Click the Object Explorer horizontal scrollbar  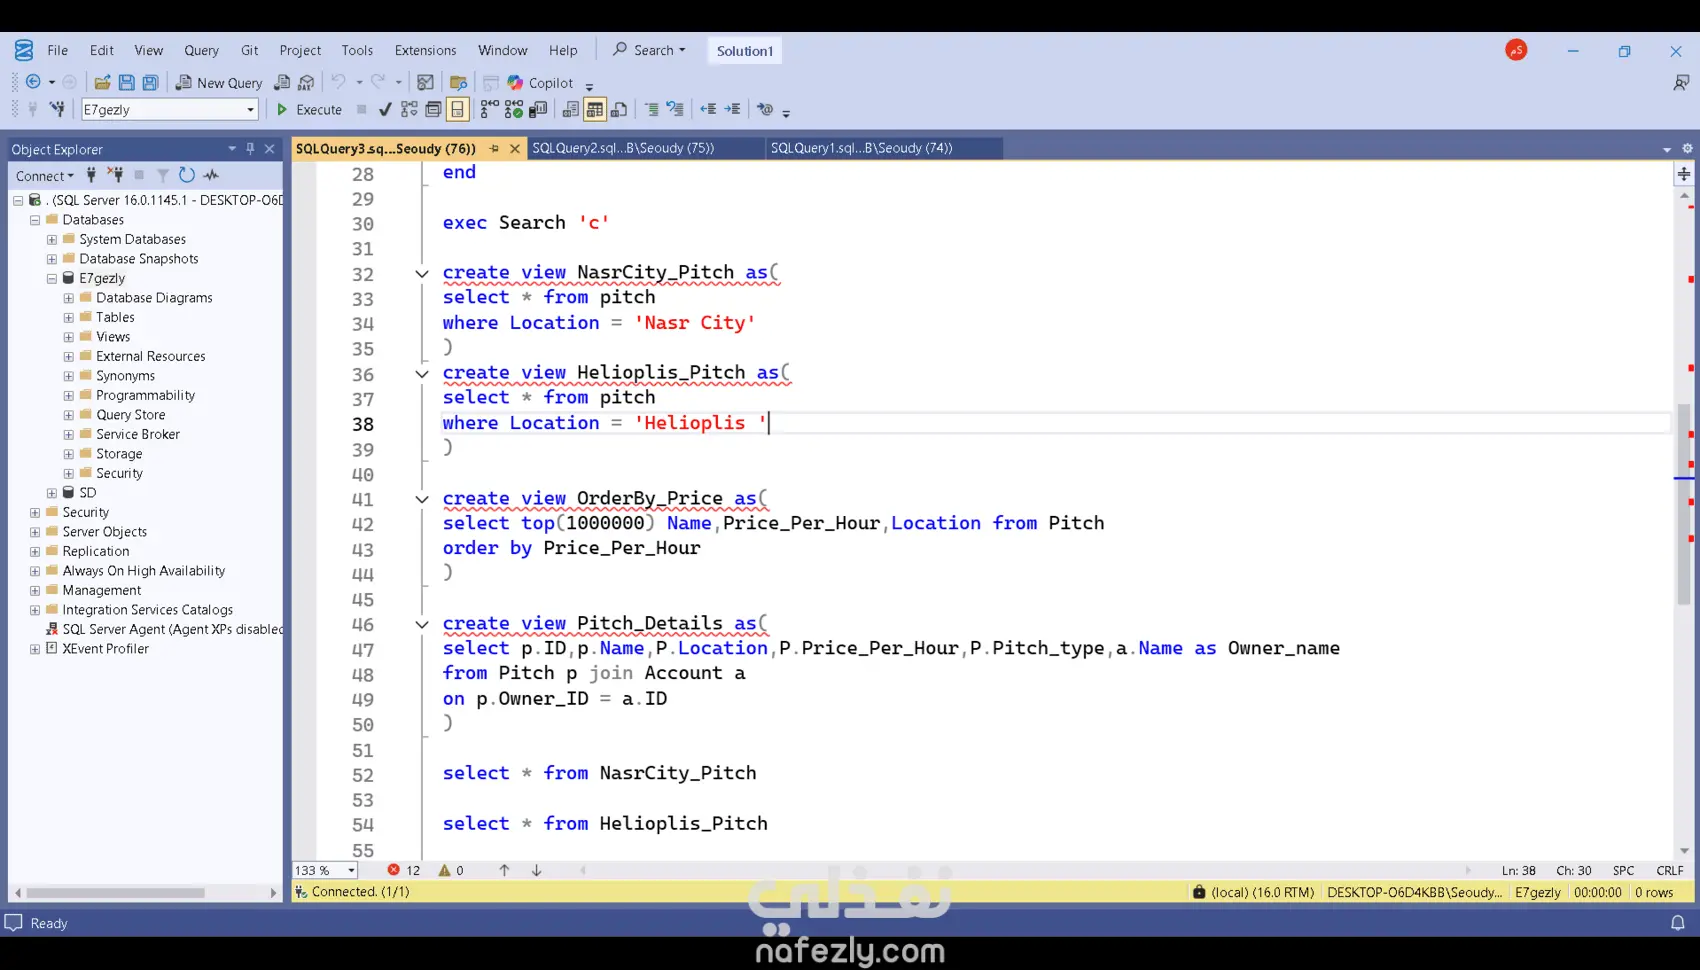pyautogui.click(x=116, y=893)
